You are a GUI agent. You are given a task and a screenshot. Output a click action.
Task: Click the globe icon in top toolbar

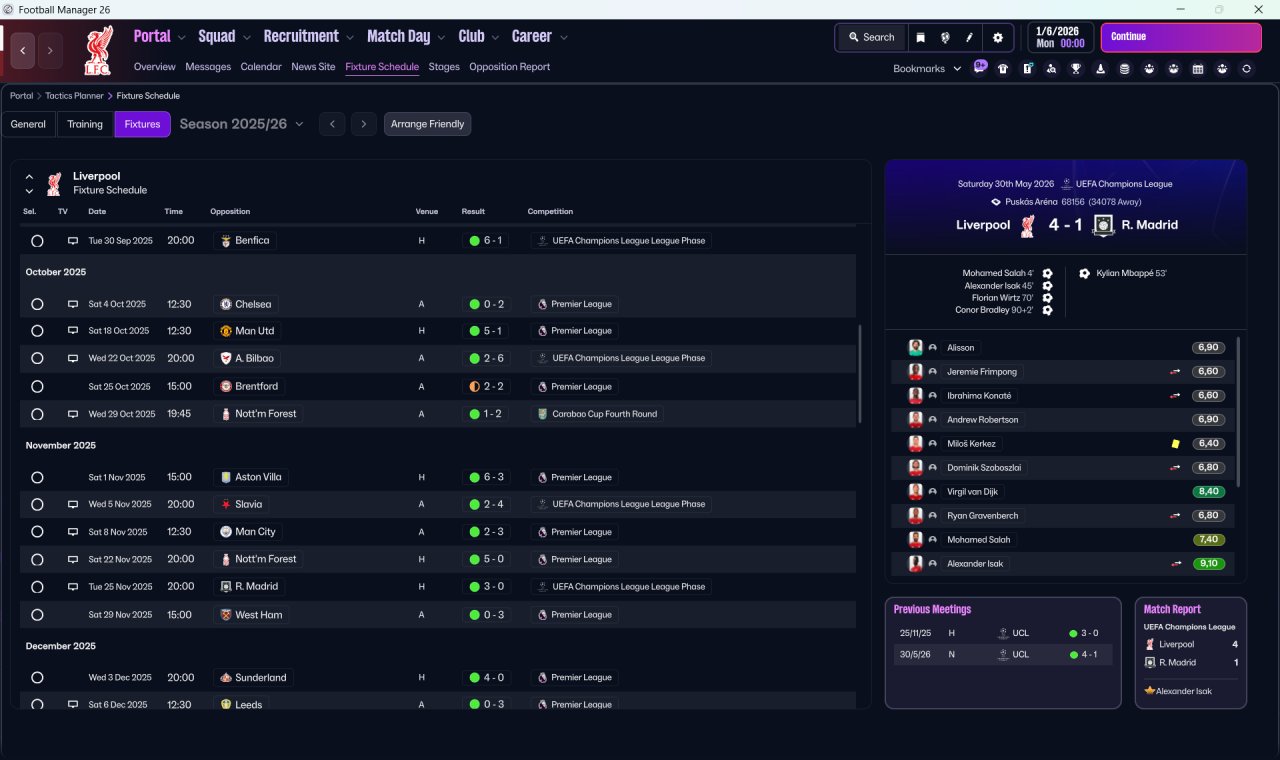(x=945, y=37)
